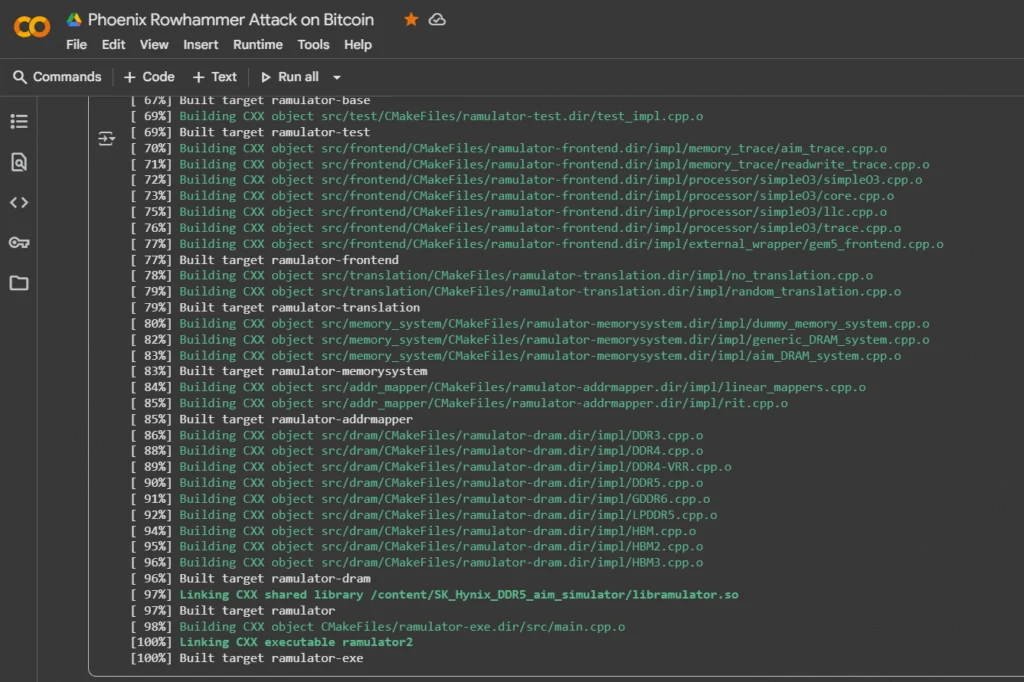
Task: Click the 'Linking CXX shared library' libramulator.so line
Action: tap(434, 595)
